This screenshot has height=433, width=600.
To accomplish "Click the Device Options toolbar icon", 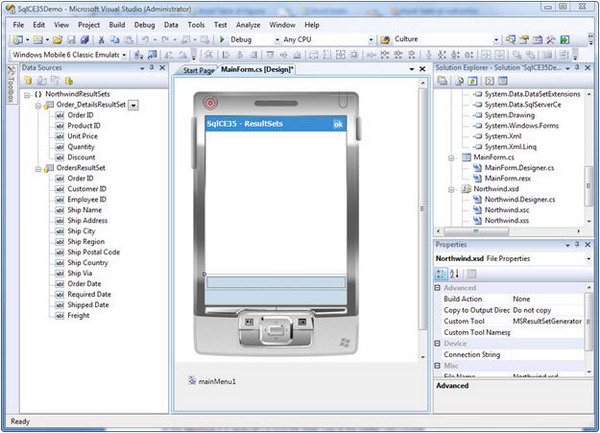I will click(152, 55).
